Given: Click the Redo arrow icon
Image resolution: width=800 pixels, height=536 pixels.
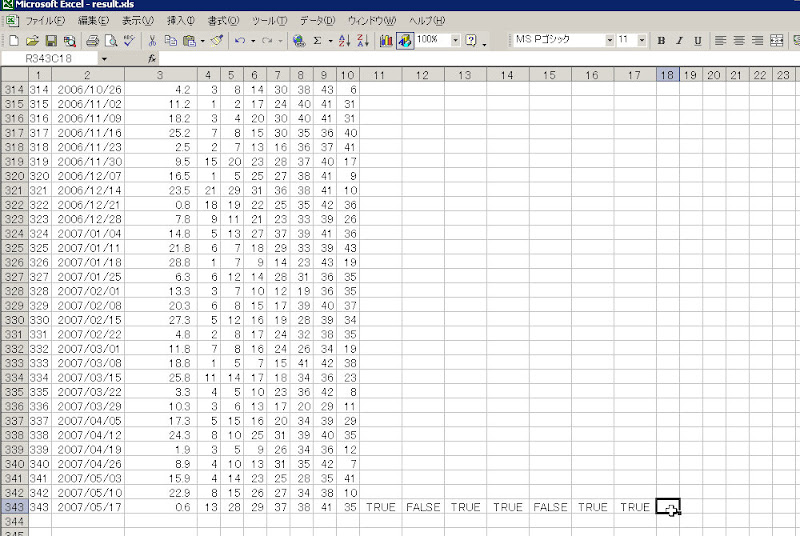Looking at the screenshot, I should click(x=267, y=40).
